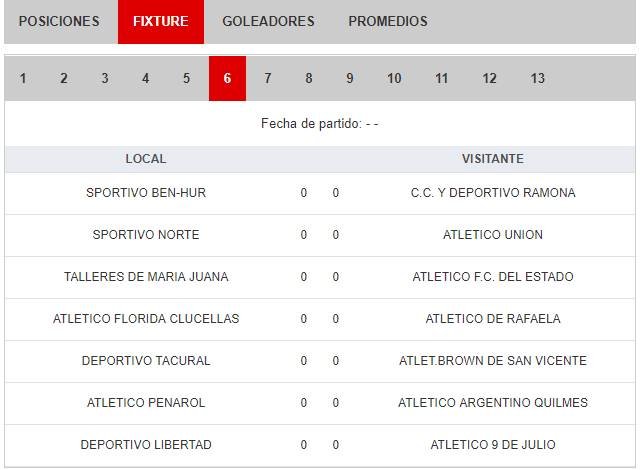Open the Promedios tab

pyautogui.click(x=388, y=21)
